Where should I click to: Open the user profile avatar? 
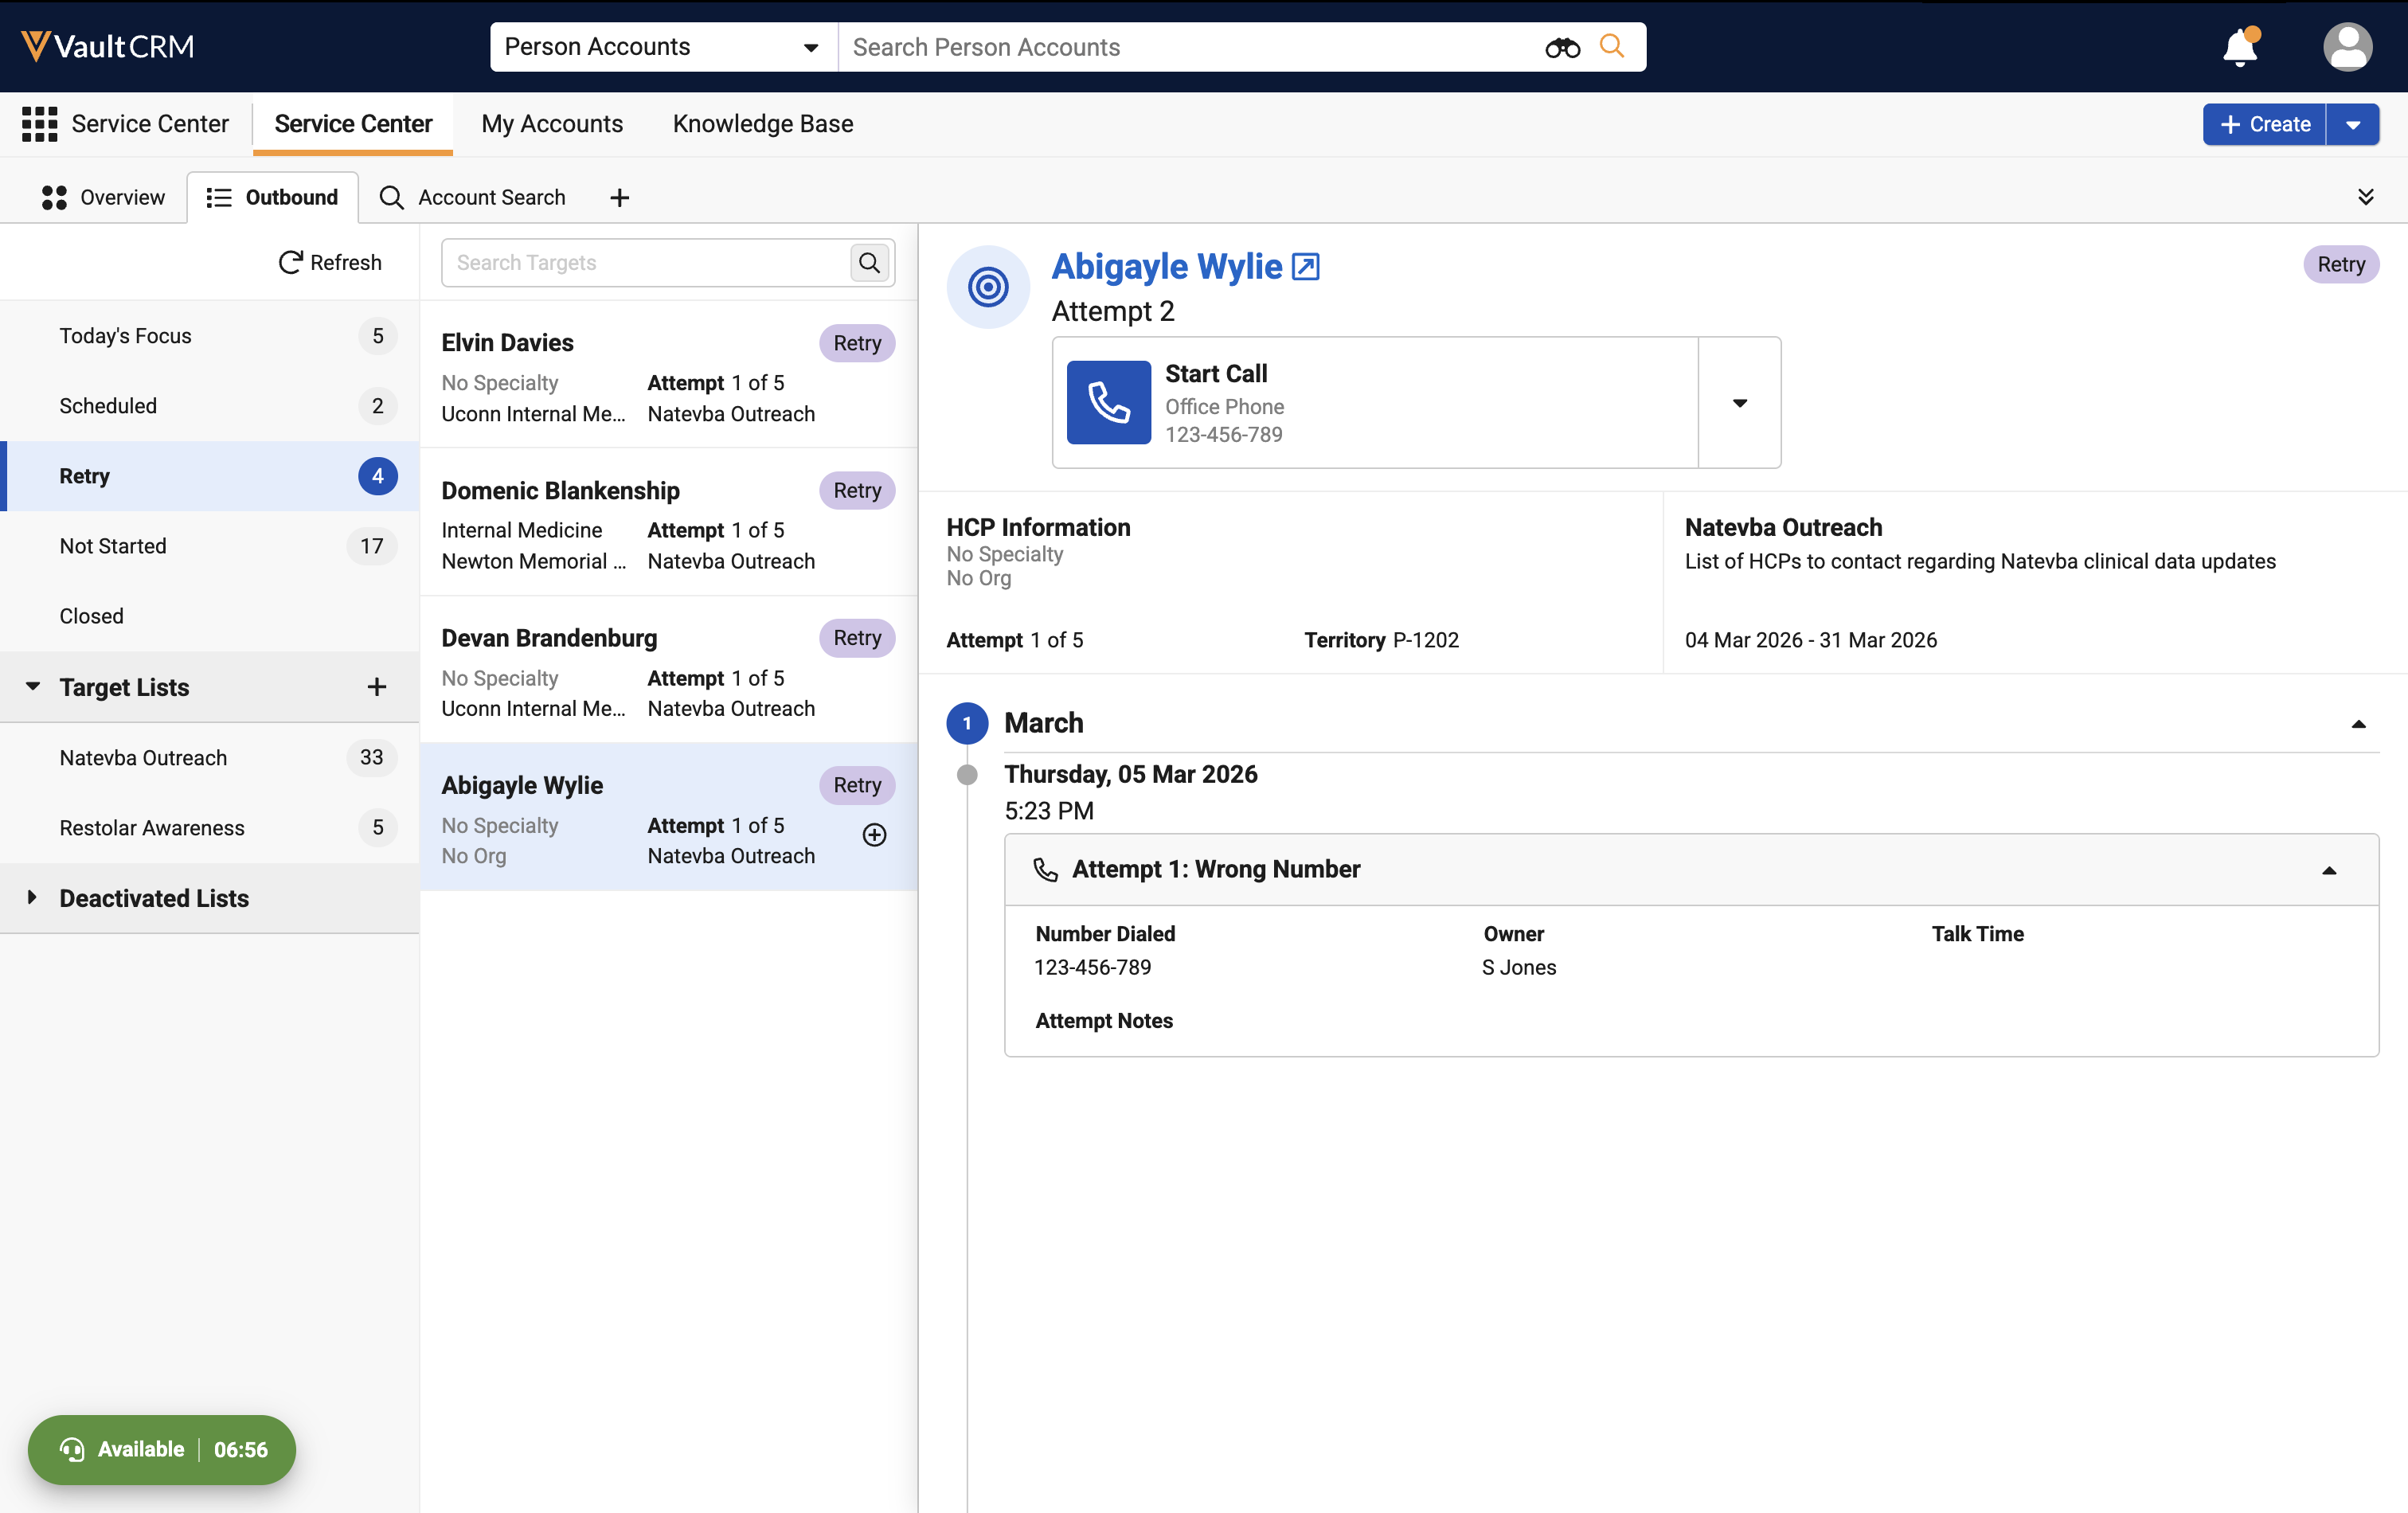click(x=2347, y=47)
